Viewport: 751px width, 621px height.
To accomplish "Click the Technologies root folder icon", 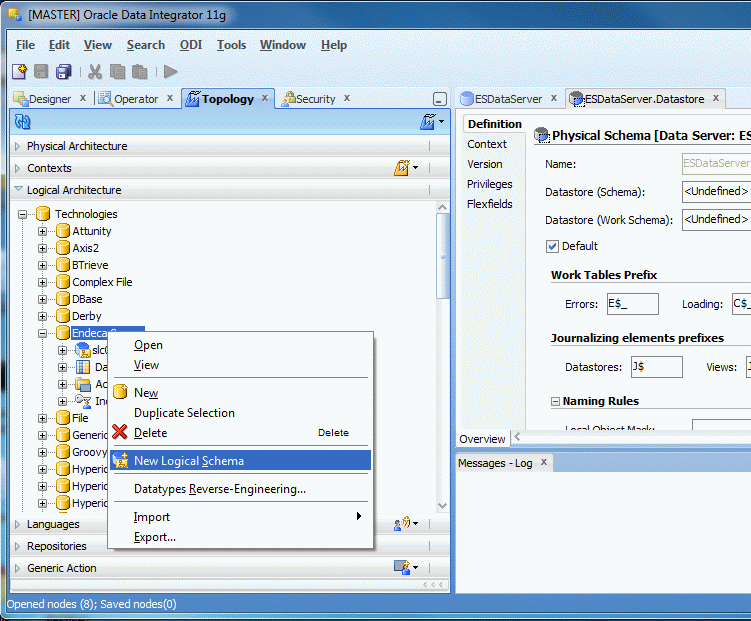I will point(43,214).
